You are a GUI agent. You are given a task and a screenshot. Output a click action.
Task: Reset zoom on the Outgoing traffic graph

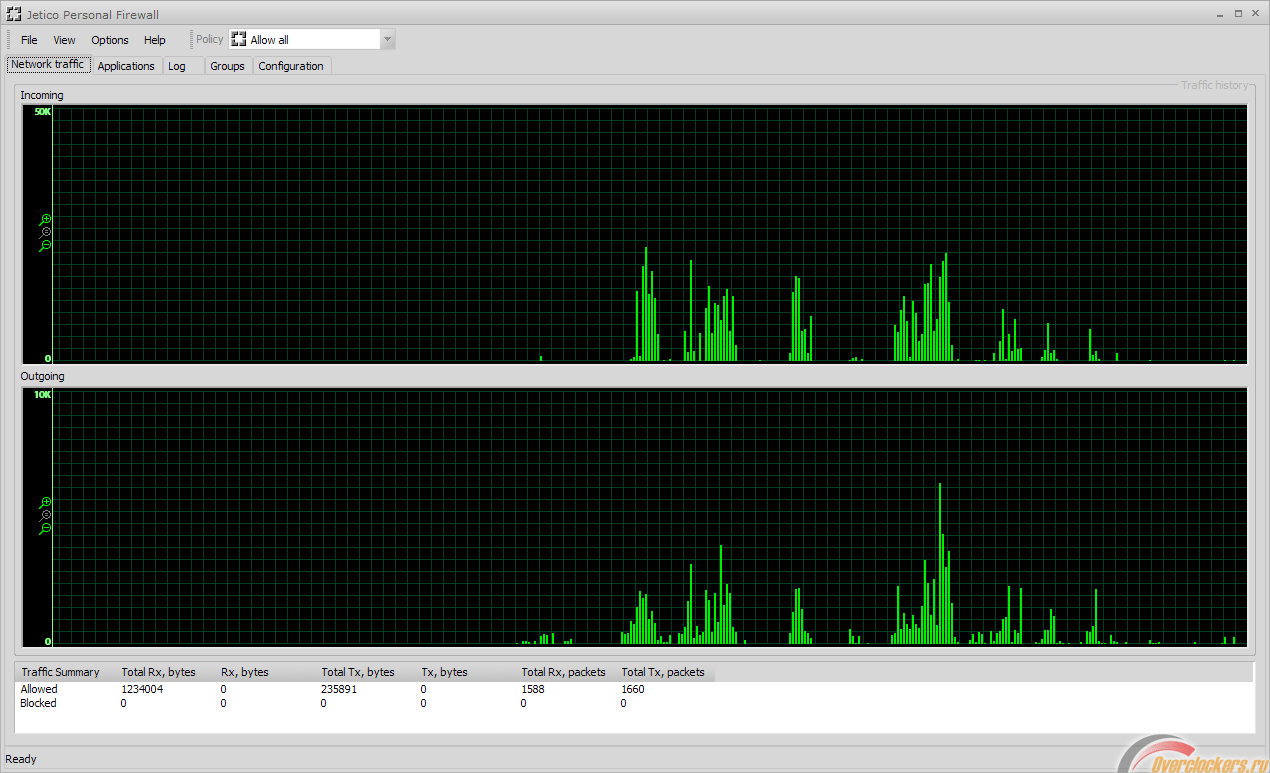pos(46,515)
